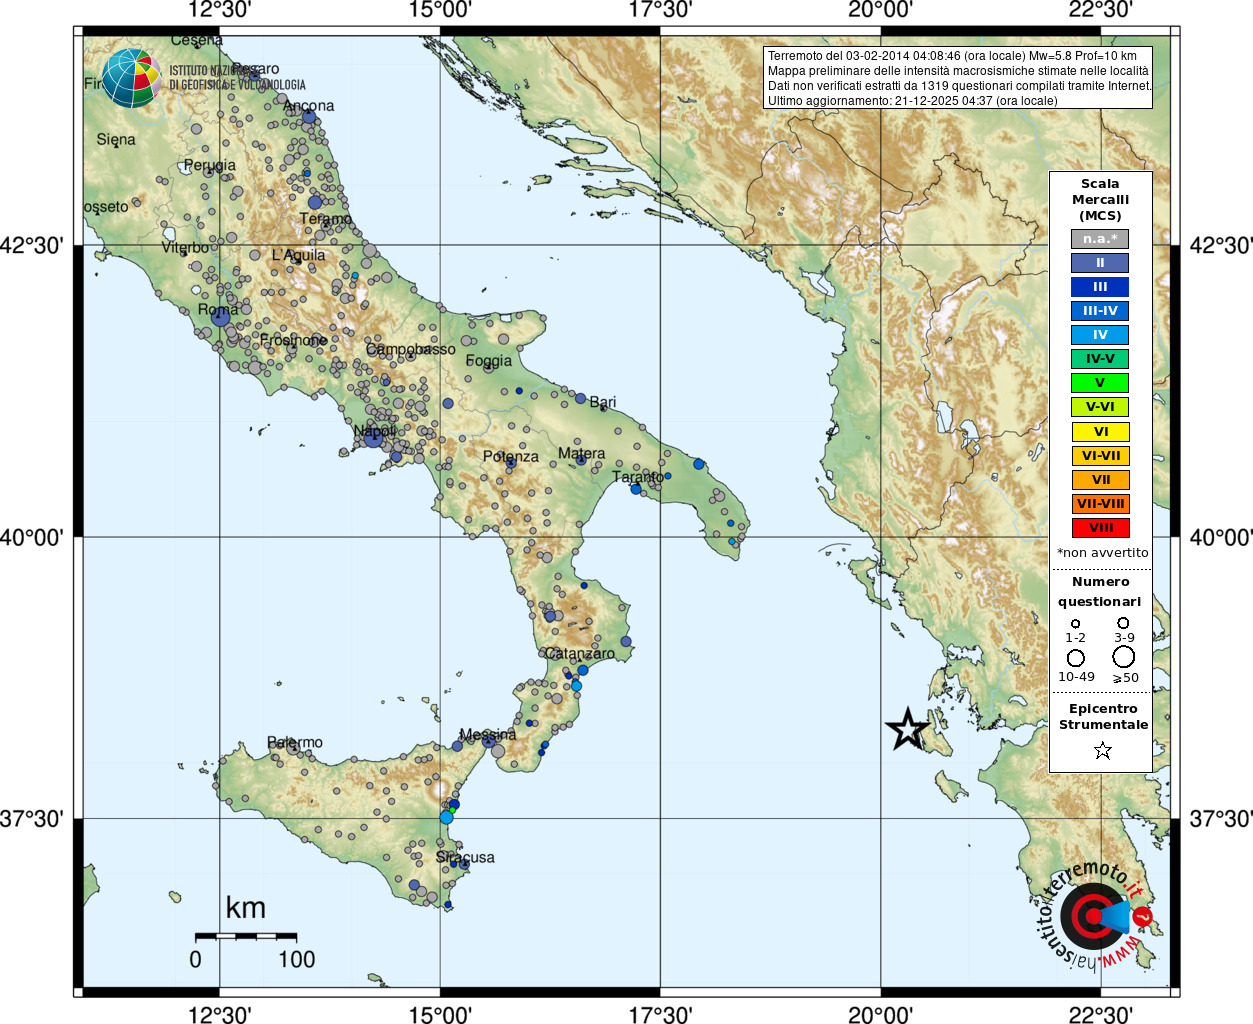Click the 40°00' latitude label on left axis
This screenshot has width=1253, height=1024.
32,538
